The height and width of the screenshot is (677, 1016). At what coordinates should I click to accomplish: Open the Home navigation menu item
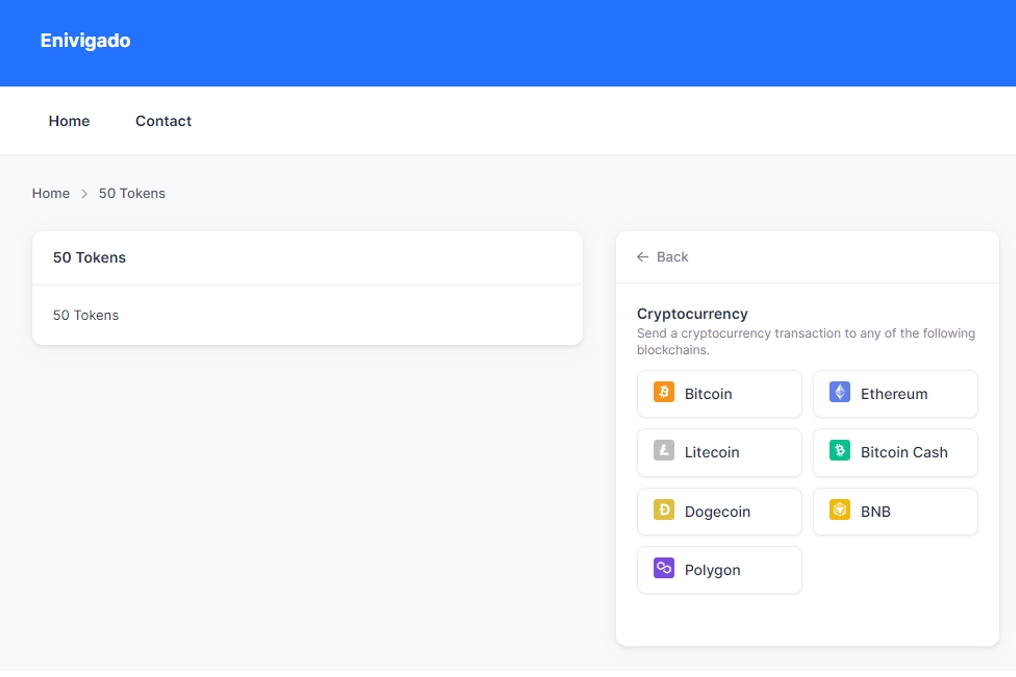coord(69,121)
